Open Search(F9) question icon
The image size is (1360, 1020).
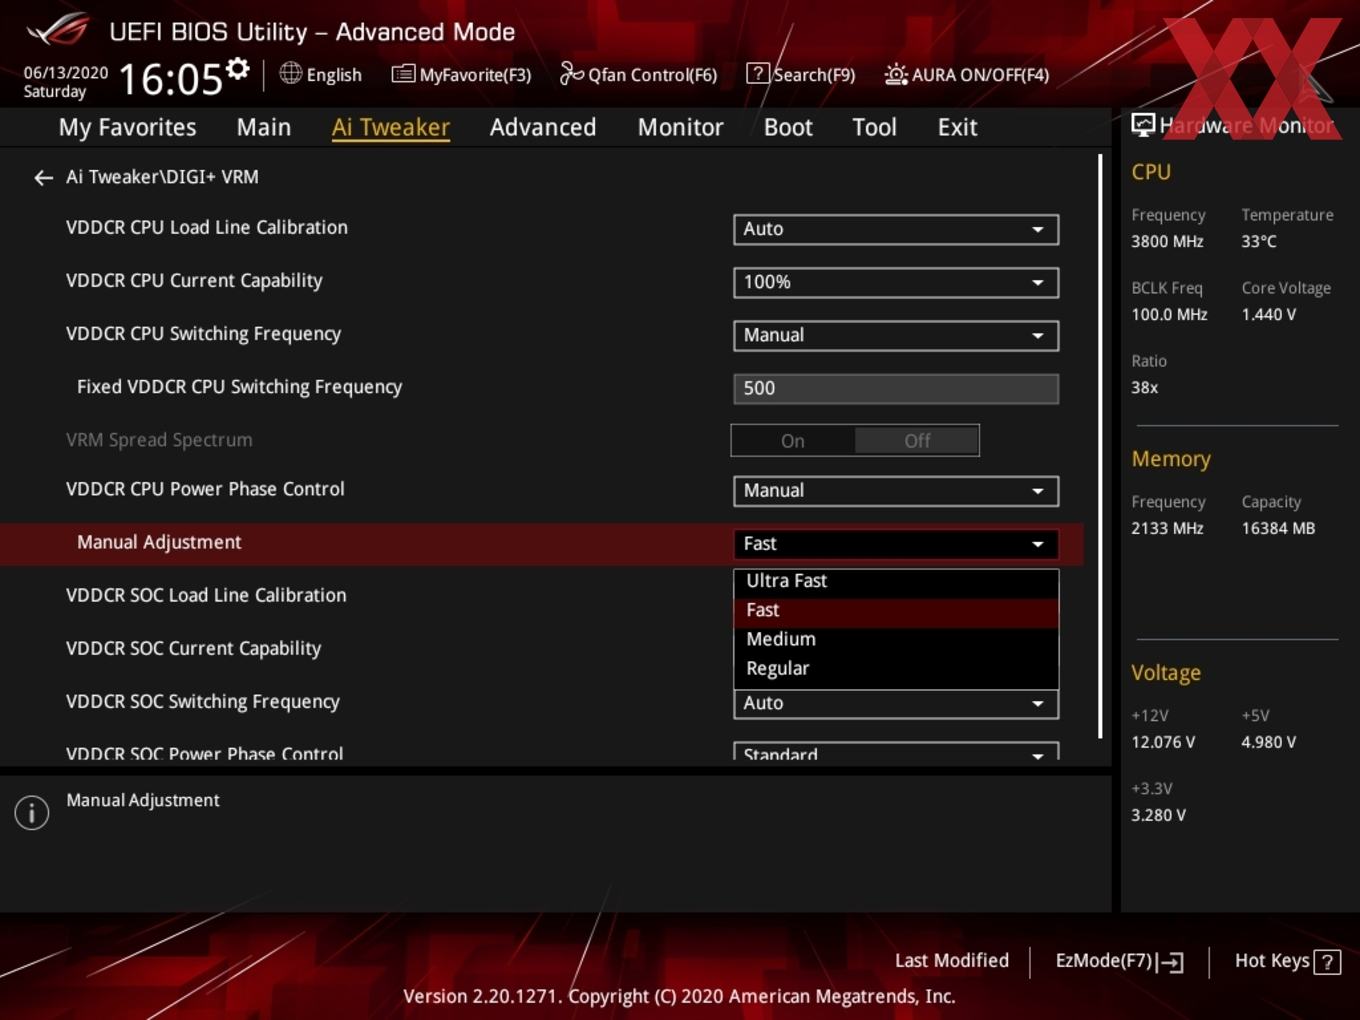[758, 73]
